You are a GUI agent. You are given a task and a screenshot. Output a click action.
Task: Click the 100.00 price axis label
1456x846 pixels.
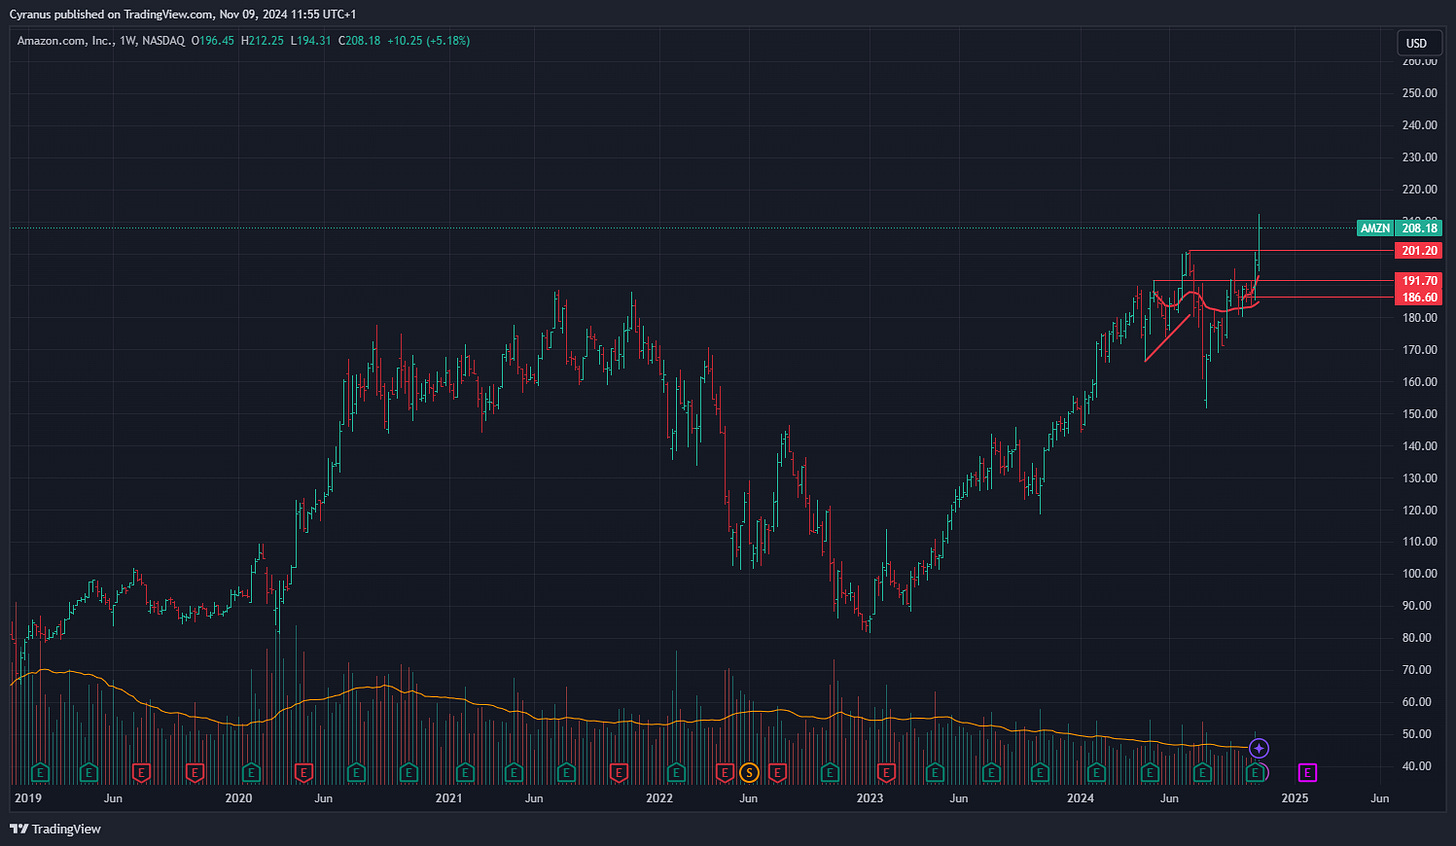tap(1419, 574)
